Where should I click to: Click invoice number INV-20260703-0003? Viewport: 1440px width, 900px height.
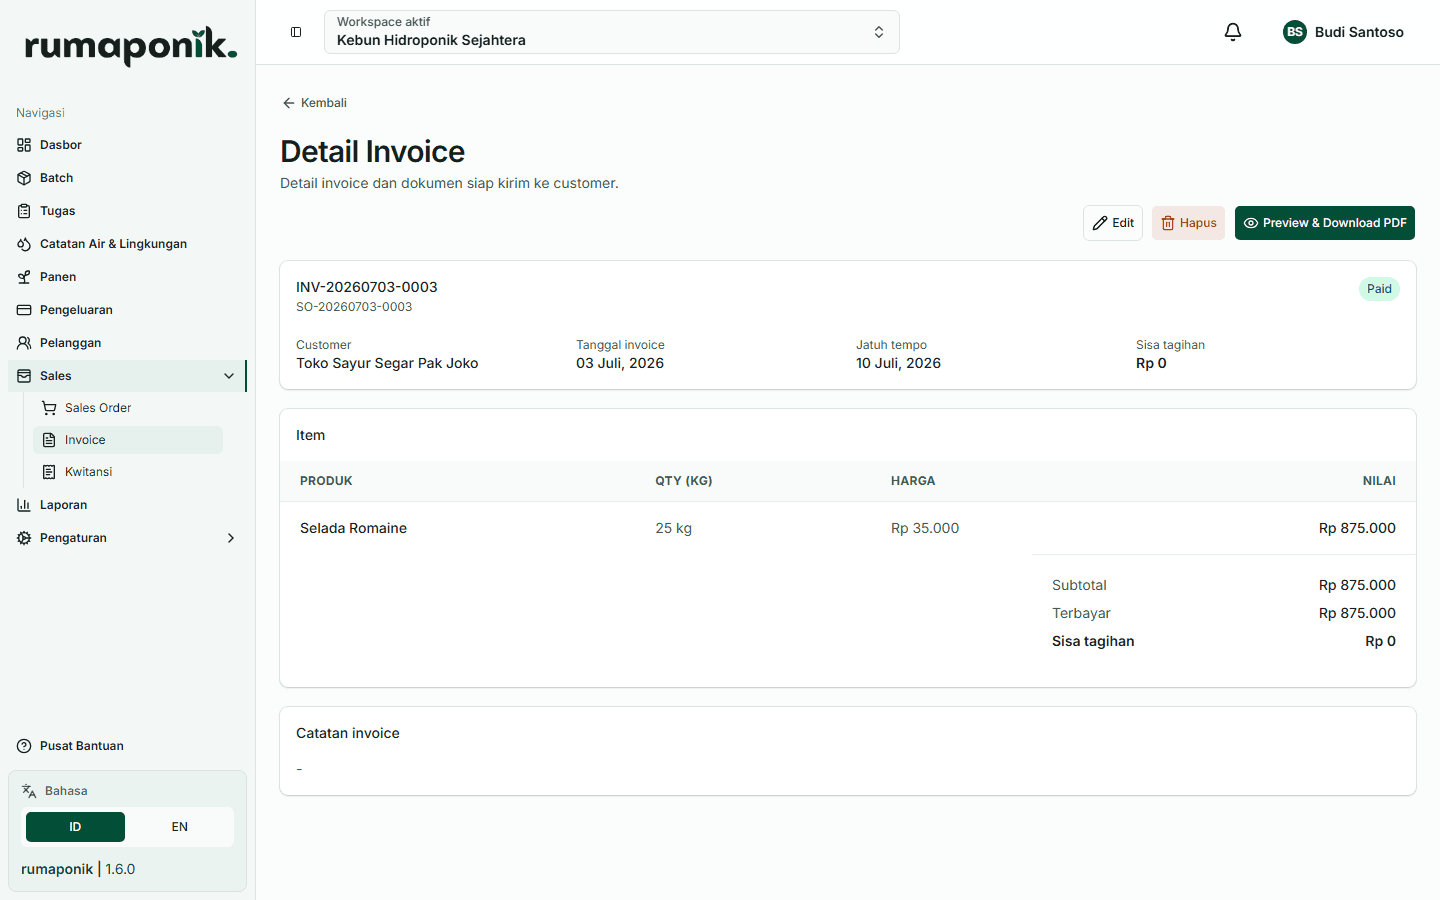pyautogui.click(x=367, y=287)
